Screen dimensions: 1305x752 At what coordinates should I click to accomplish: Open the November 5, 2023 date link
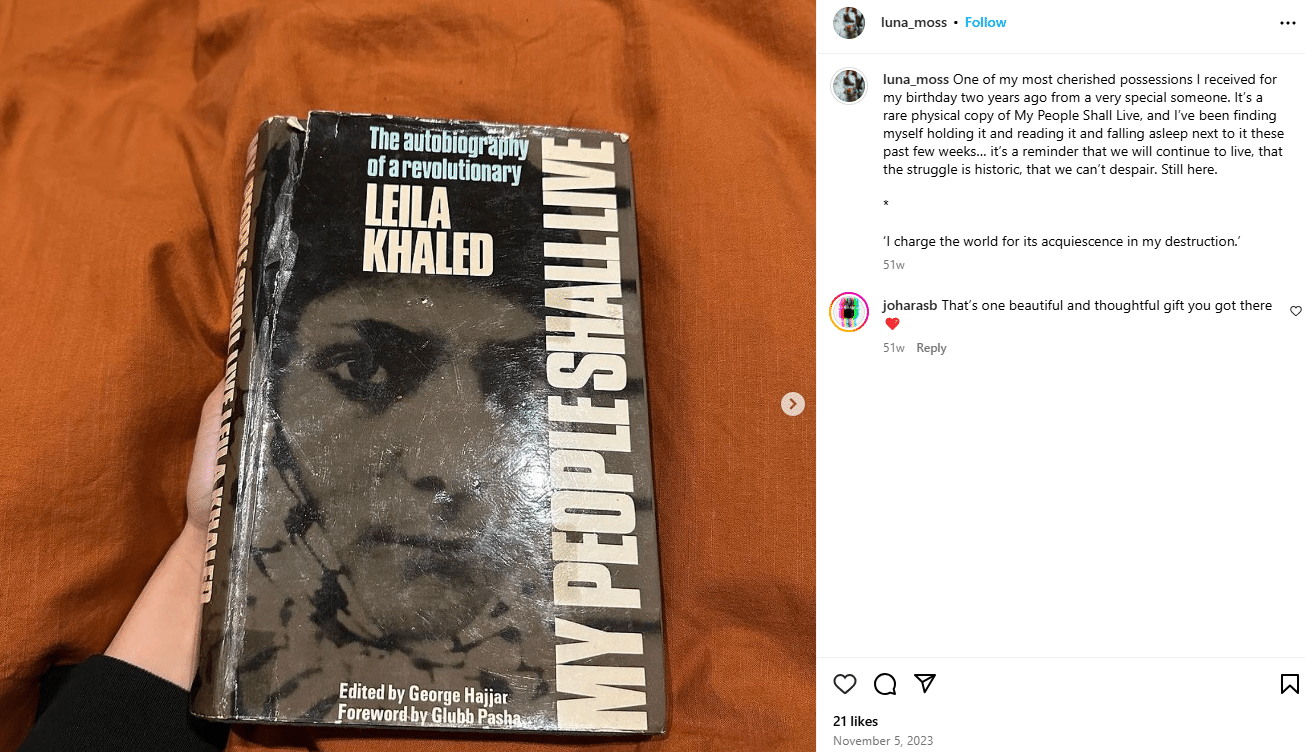[883, 741]
